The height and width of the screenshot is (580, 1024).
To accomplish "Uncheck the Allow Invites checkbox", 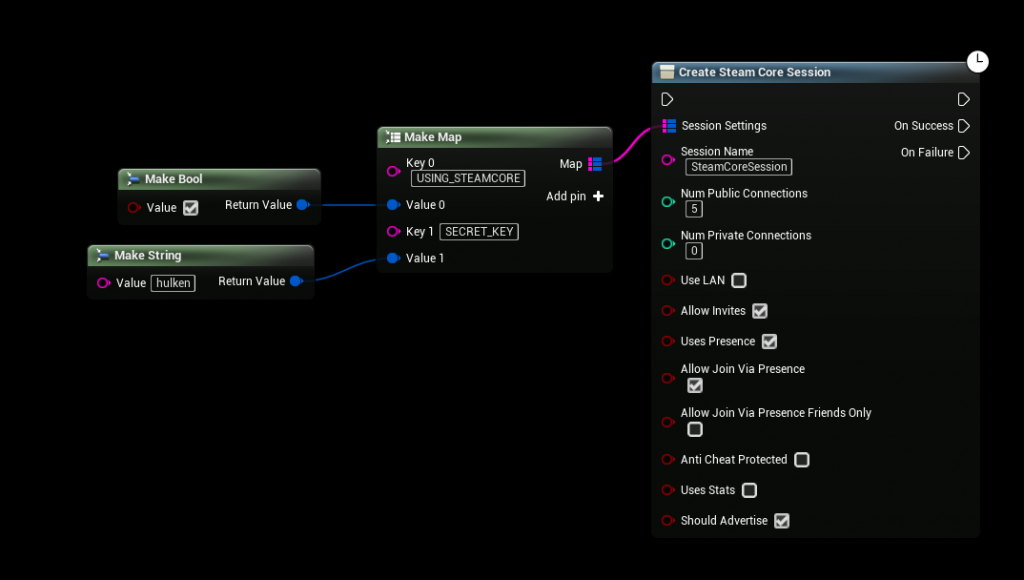I will coord(760,311).
